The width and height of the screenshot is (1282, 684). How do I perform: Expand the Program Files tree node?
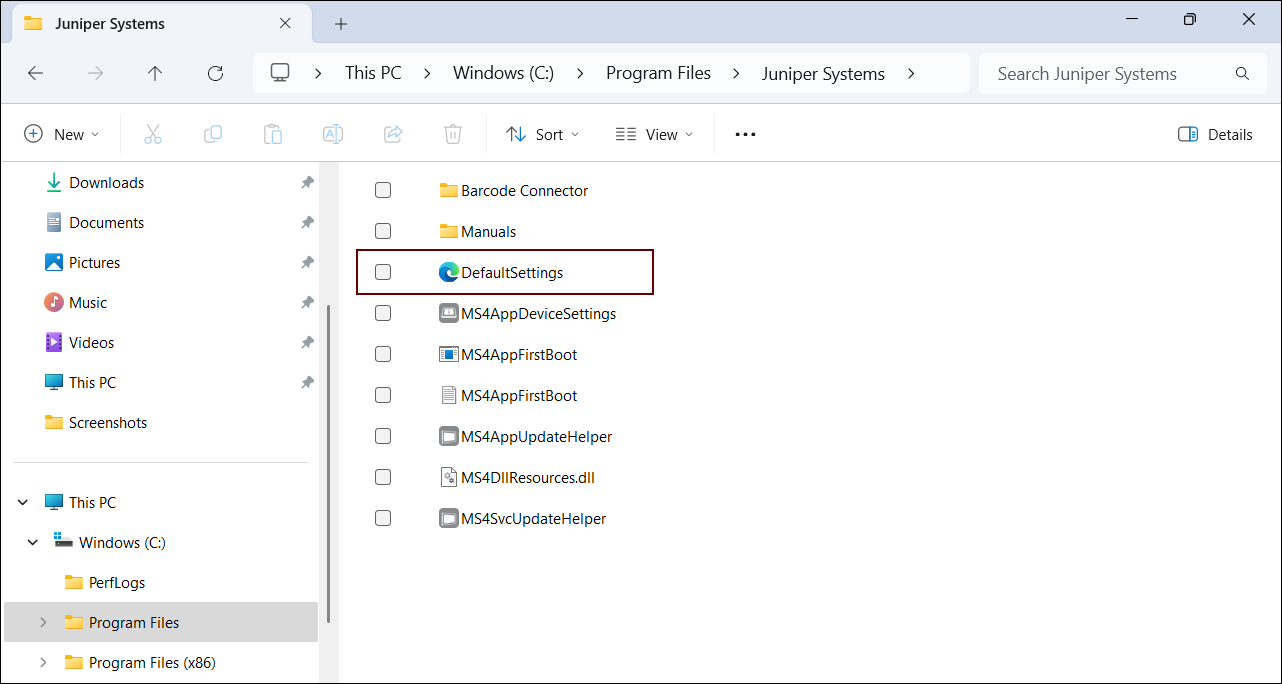tap(43, 622)
